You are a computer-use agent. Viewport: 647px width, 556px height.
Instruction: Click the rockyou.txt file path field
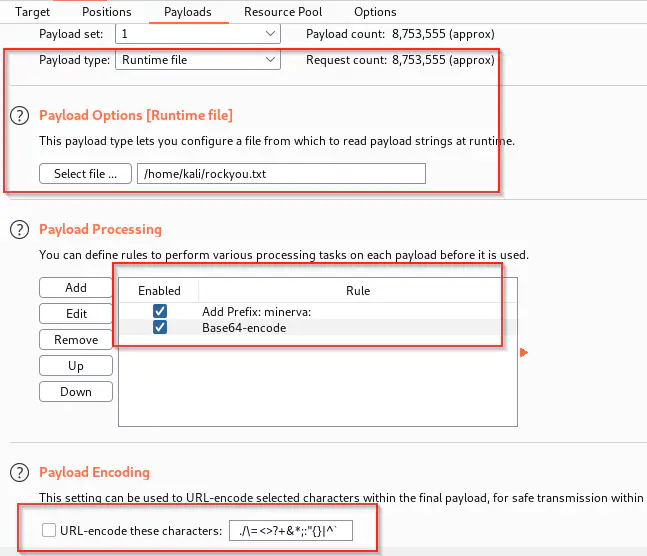[281, 174]
